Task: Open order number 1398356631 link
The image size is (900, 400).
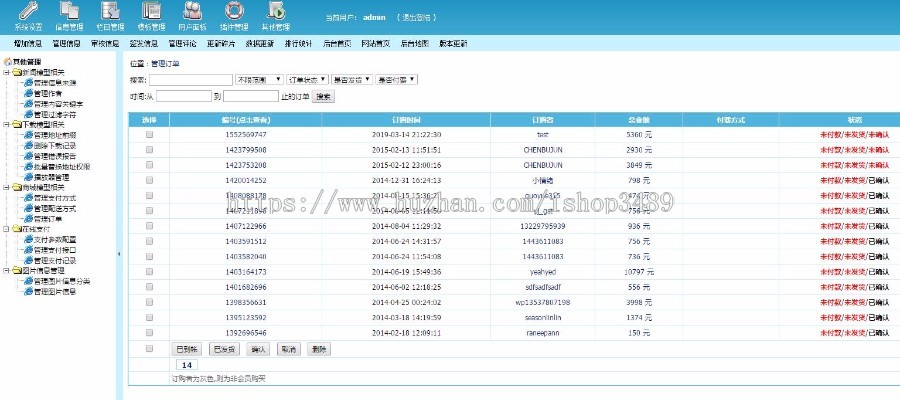Action: pos(245,302)
